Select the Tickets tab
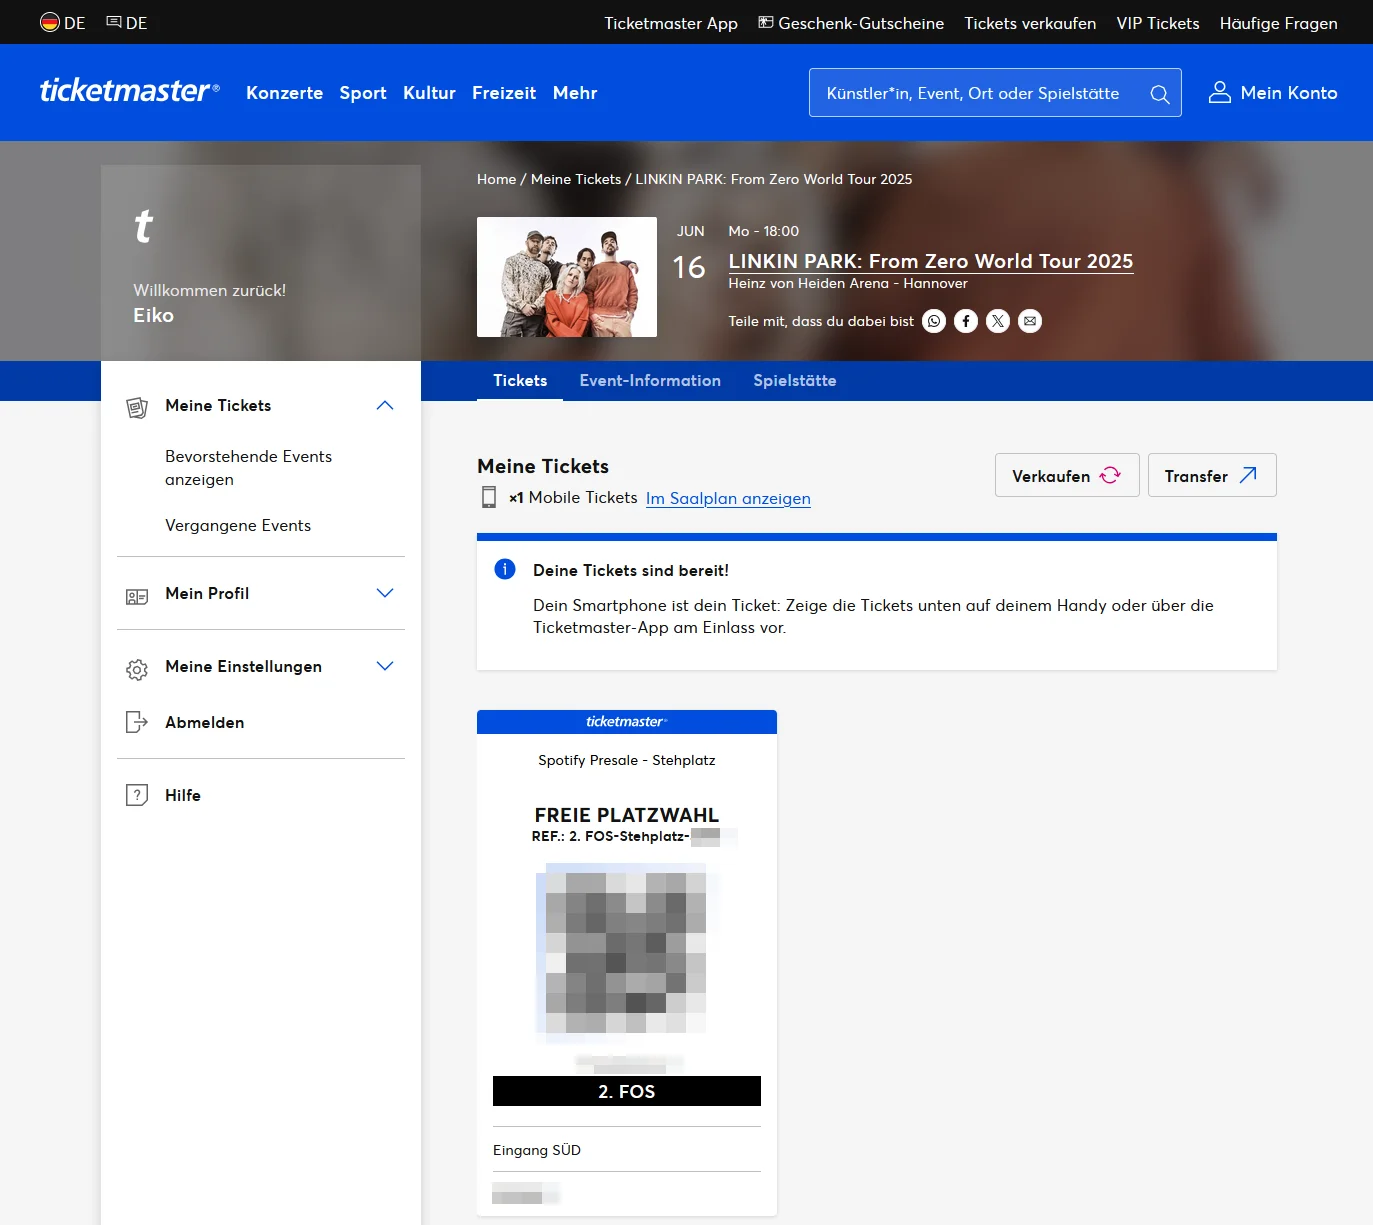The width and height of the screenshot is (1373, 1225). click(520, 381)
